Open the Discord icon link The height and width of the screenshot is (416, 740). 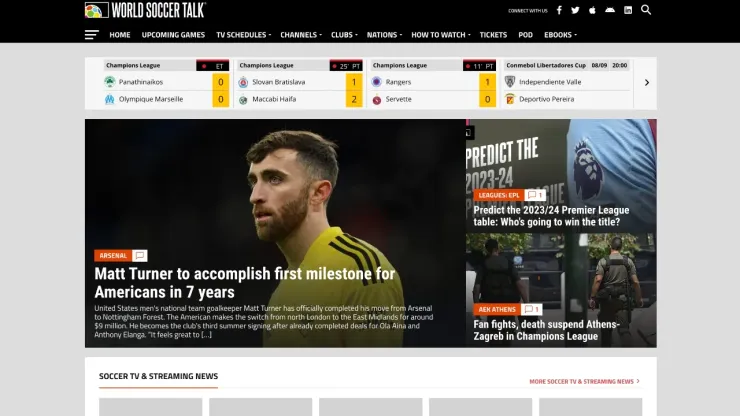point(610,10)
